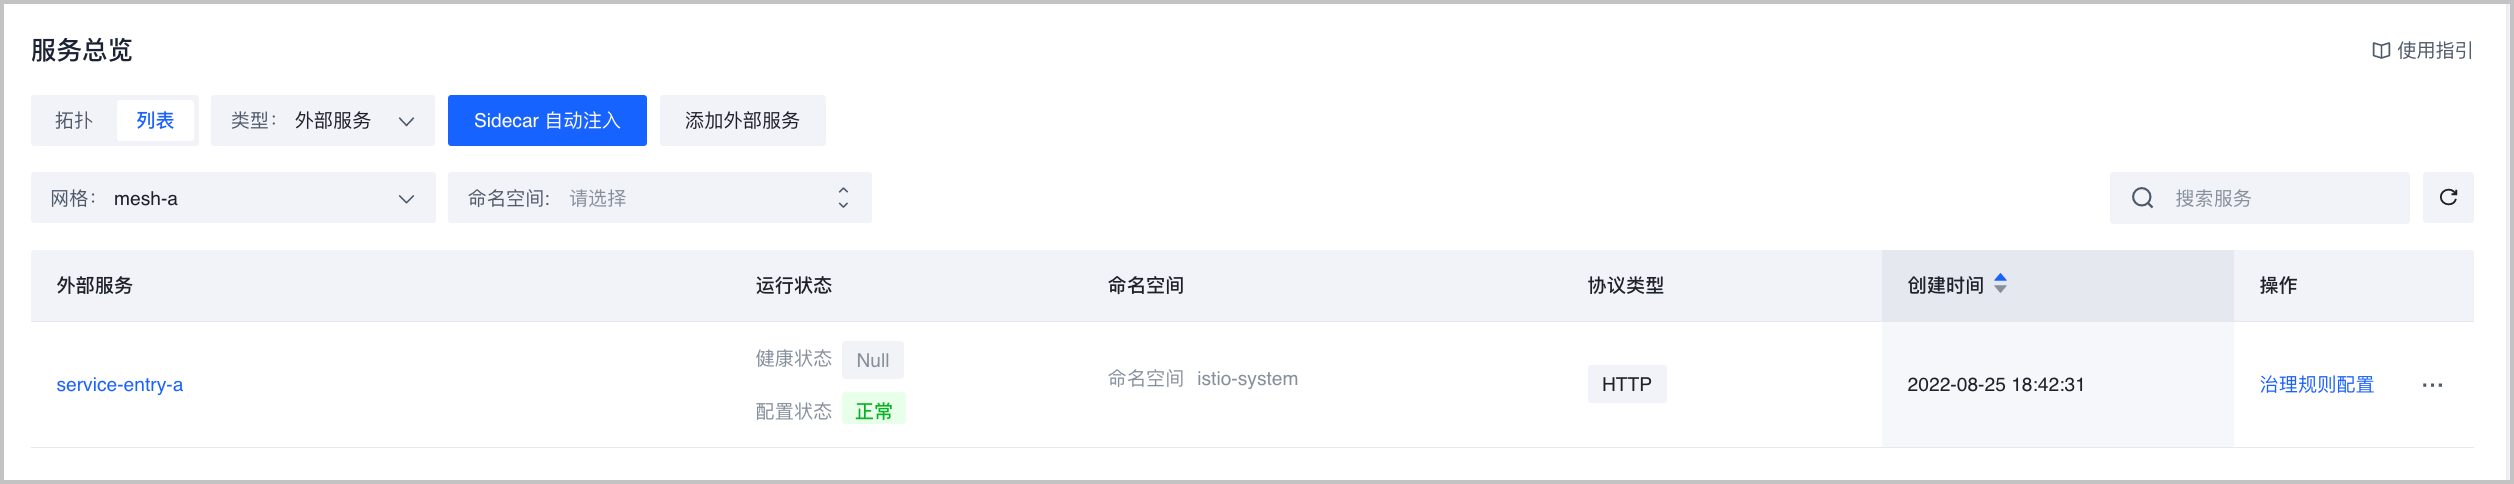Click the refresh icon button
The image size is (2514, 484).
click(x=2447, y=198)
